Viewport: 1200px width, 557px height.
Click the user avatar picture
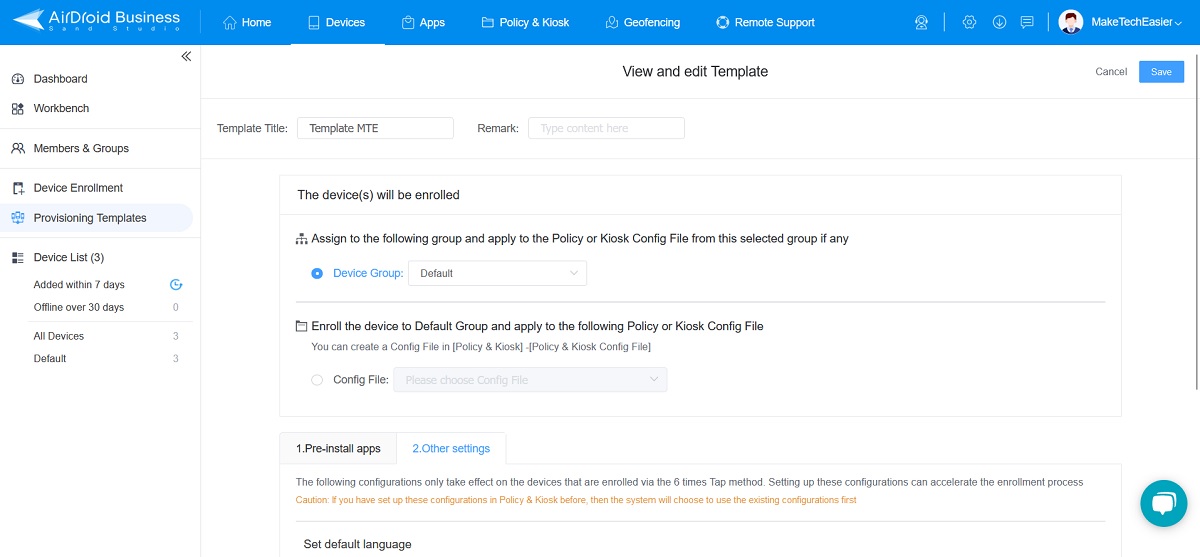[1071, 22]
